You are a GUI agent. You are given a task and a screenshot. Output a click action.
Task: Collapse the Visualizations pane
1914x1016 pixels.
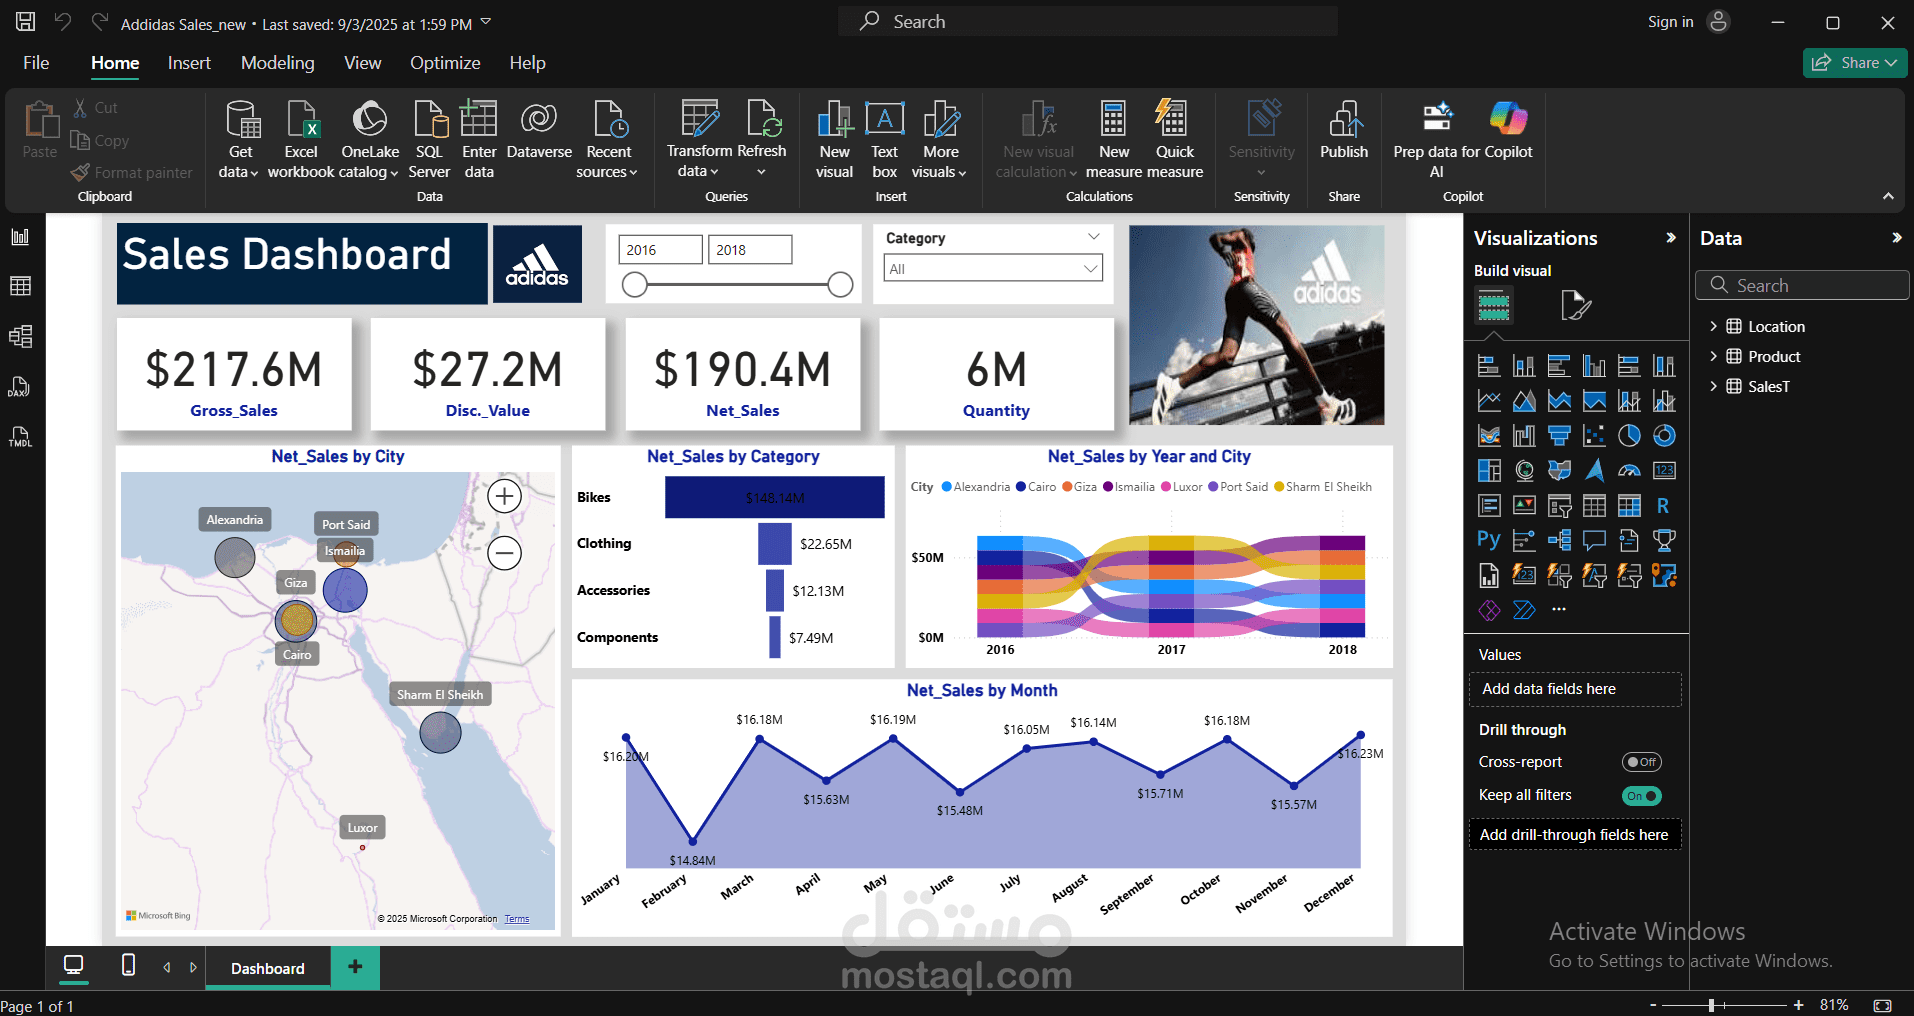[1670, 238]
